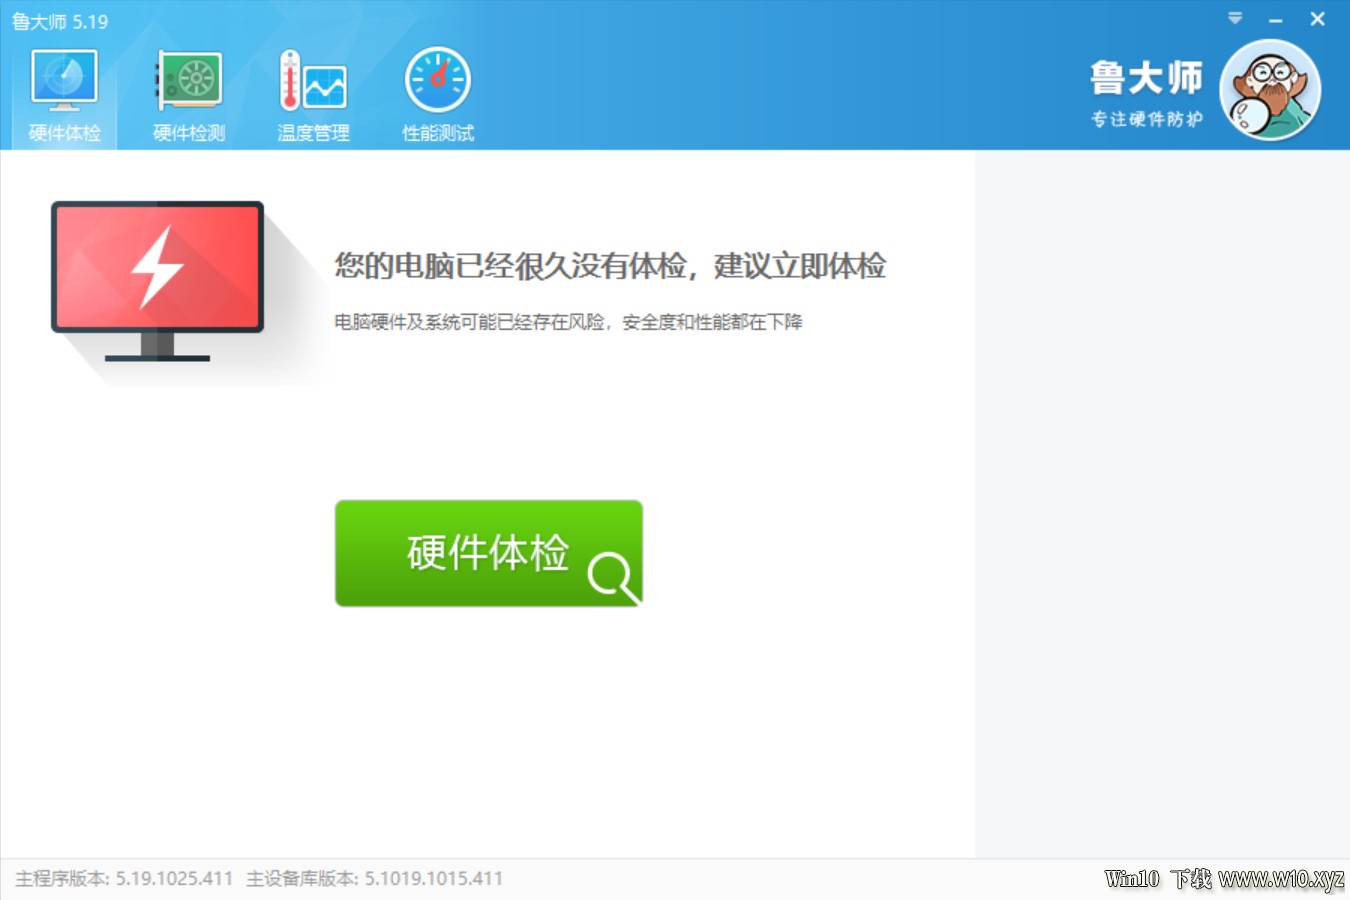Minimize the 鲁大师 window

[x=1275, y=20]
